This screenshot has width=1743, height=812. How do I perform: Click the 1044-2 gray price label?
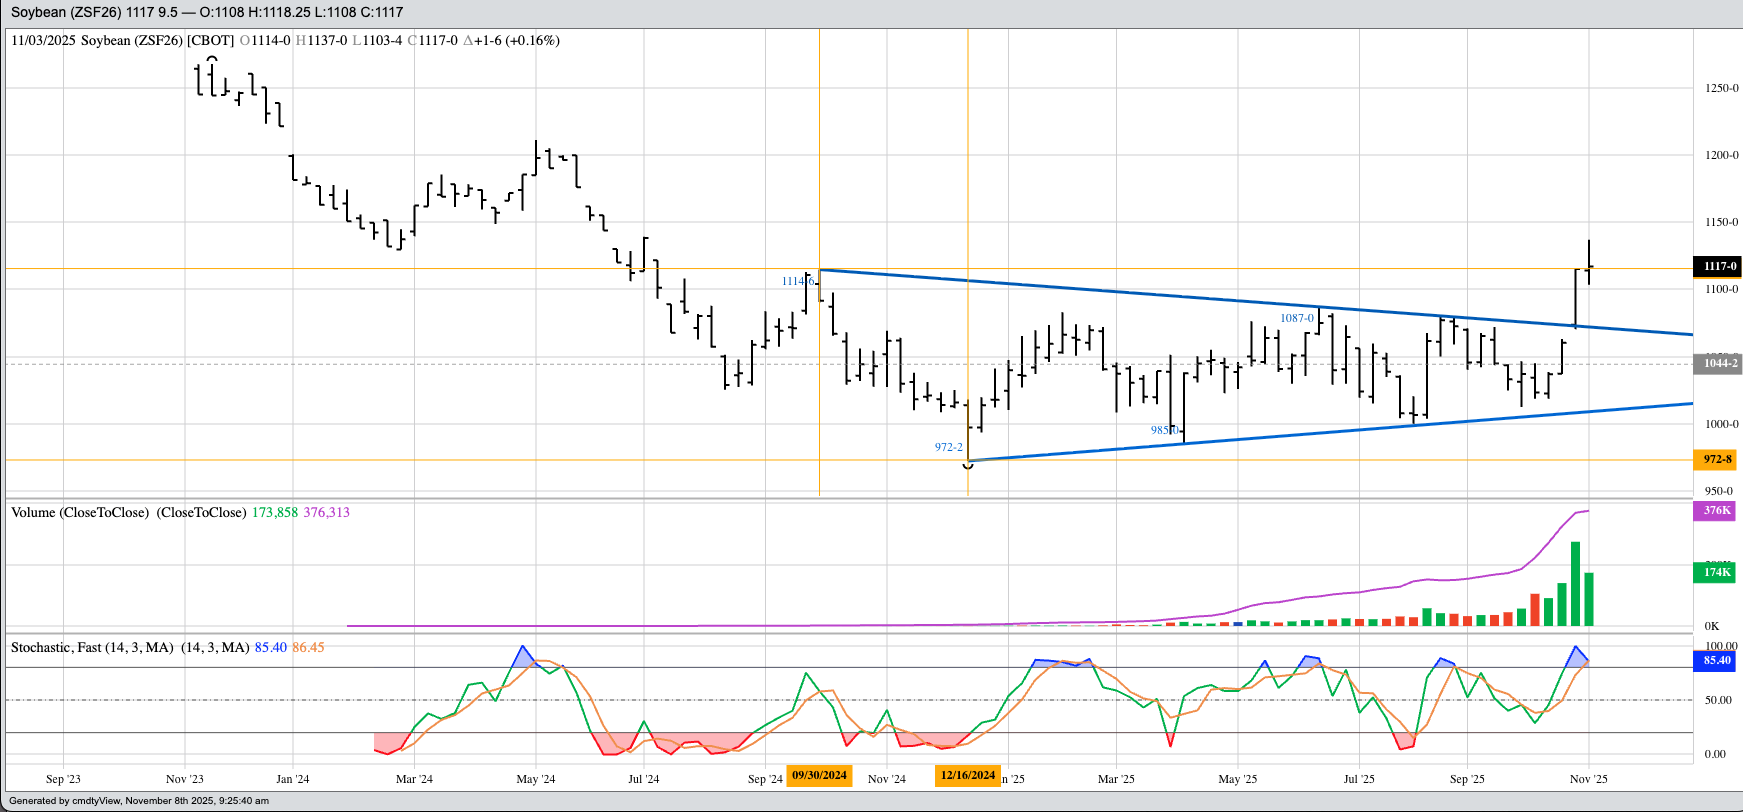(1717, 363)
